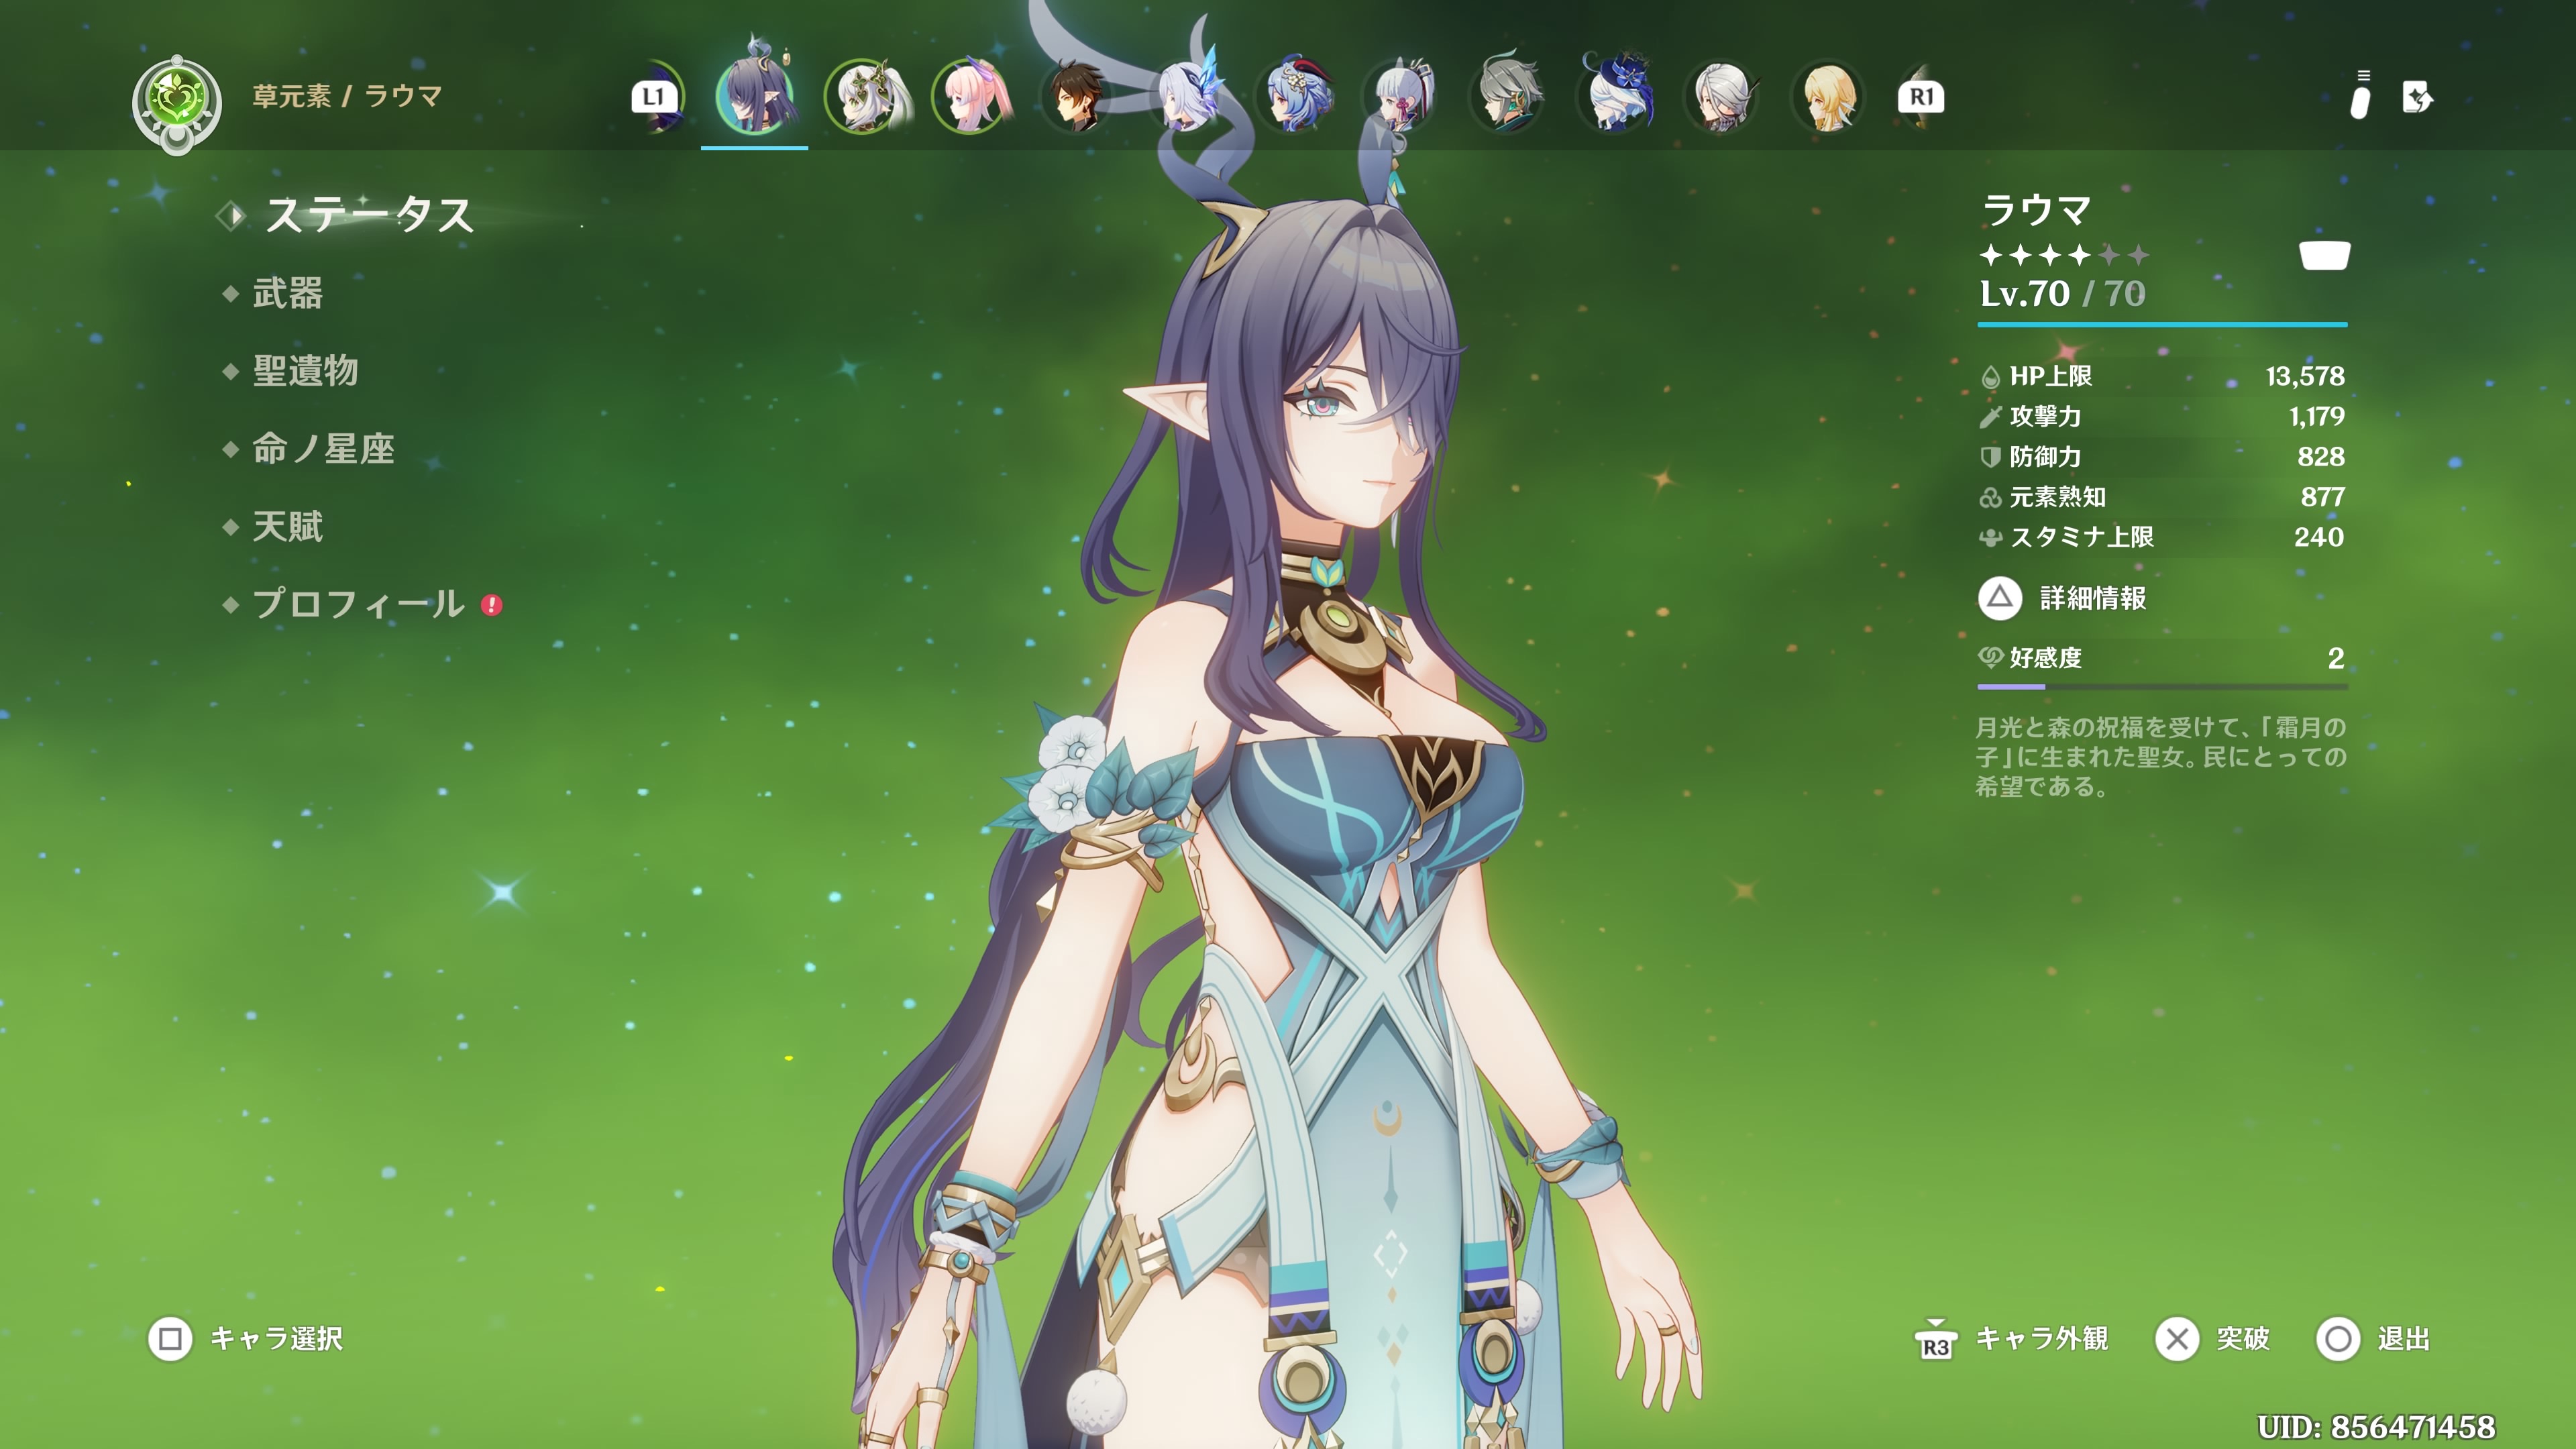This screenshot has height=1449, width=2576.
Task: Open the プロフィール profile menu
Action: [358, 604]
